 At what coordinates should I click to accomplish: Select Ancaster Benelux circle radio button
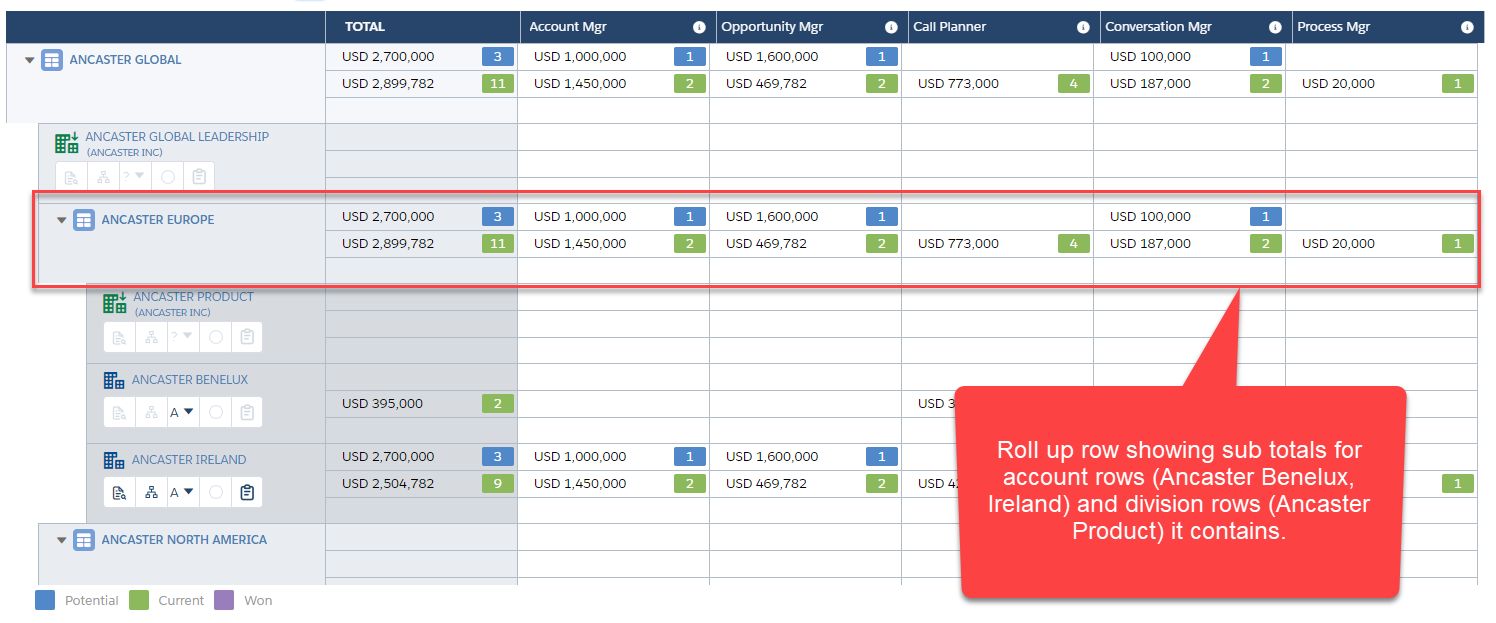click(215, 412)
